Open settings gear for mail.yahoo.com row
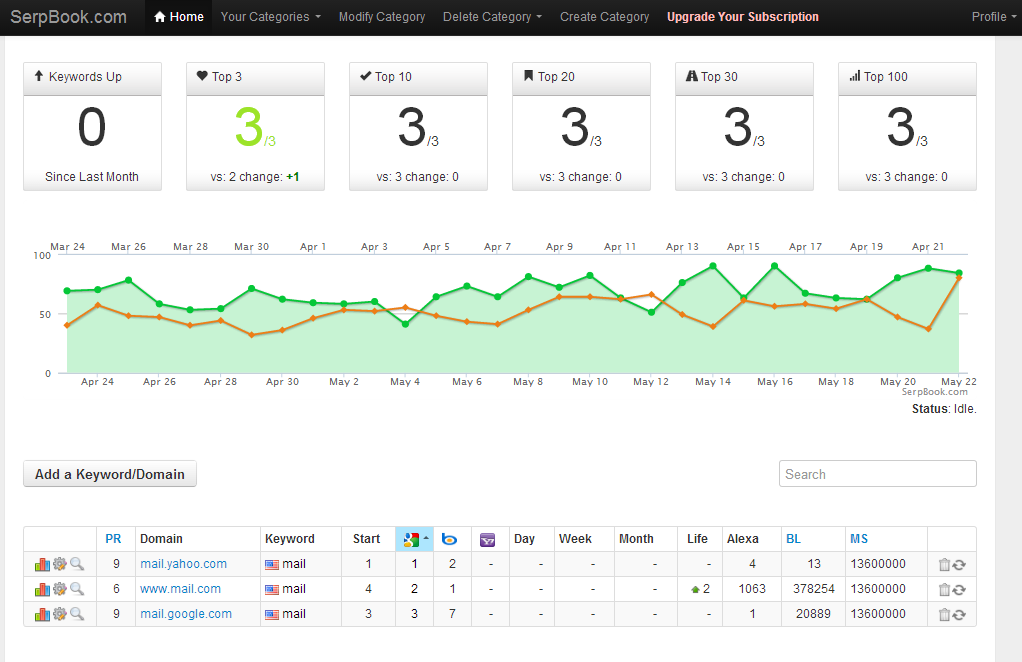The height and width of the screenshot is (662, 1022). coord(59,564)
